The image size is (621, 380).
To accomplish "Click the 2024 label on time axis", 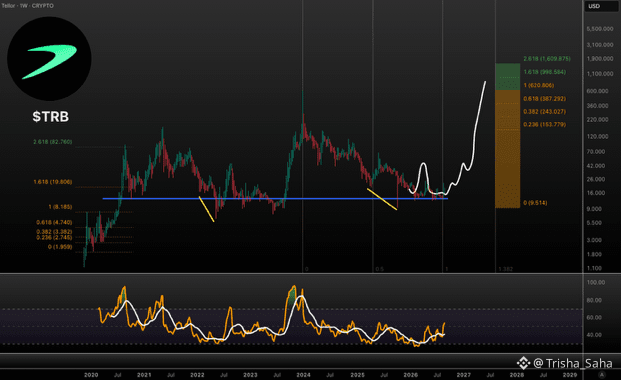I will (x=303, y=375).
